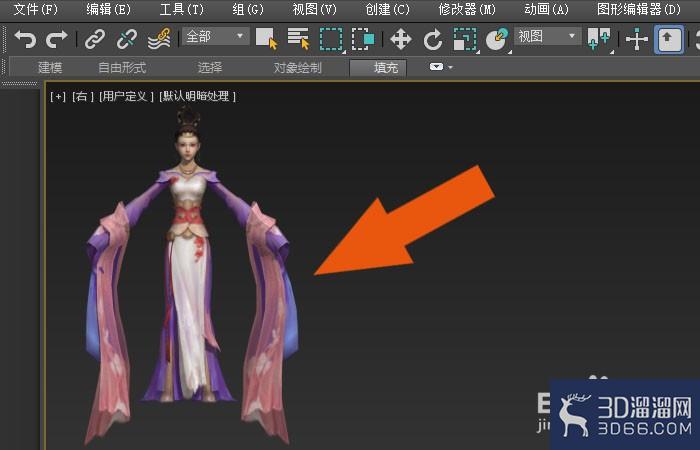Click the [默认明暗处理] shading label
Image resolution: width=700 pixels, height=450 pixels.
point(197,96)
